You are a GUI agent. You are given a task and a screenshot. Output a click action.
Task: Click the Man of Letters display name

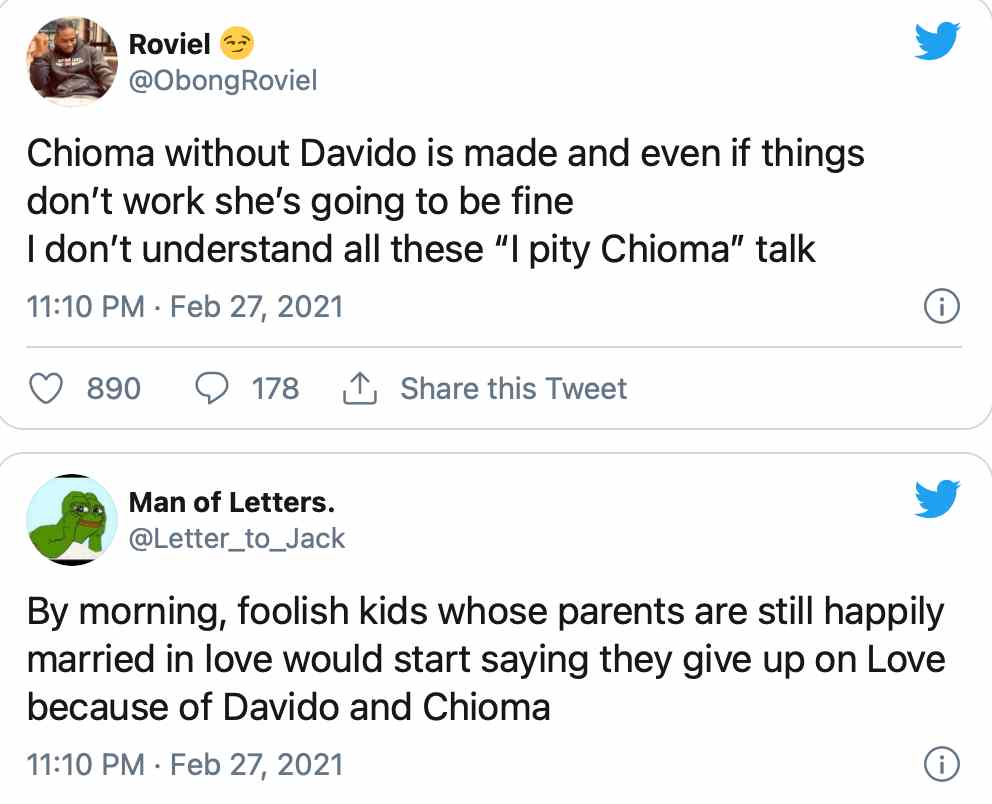(x=232, y=502)
